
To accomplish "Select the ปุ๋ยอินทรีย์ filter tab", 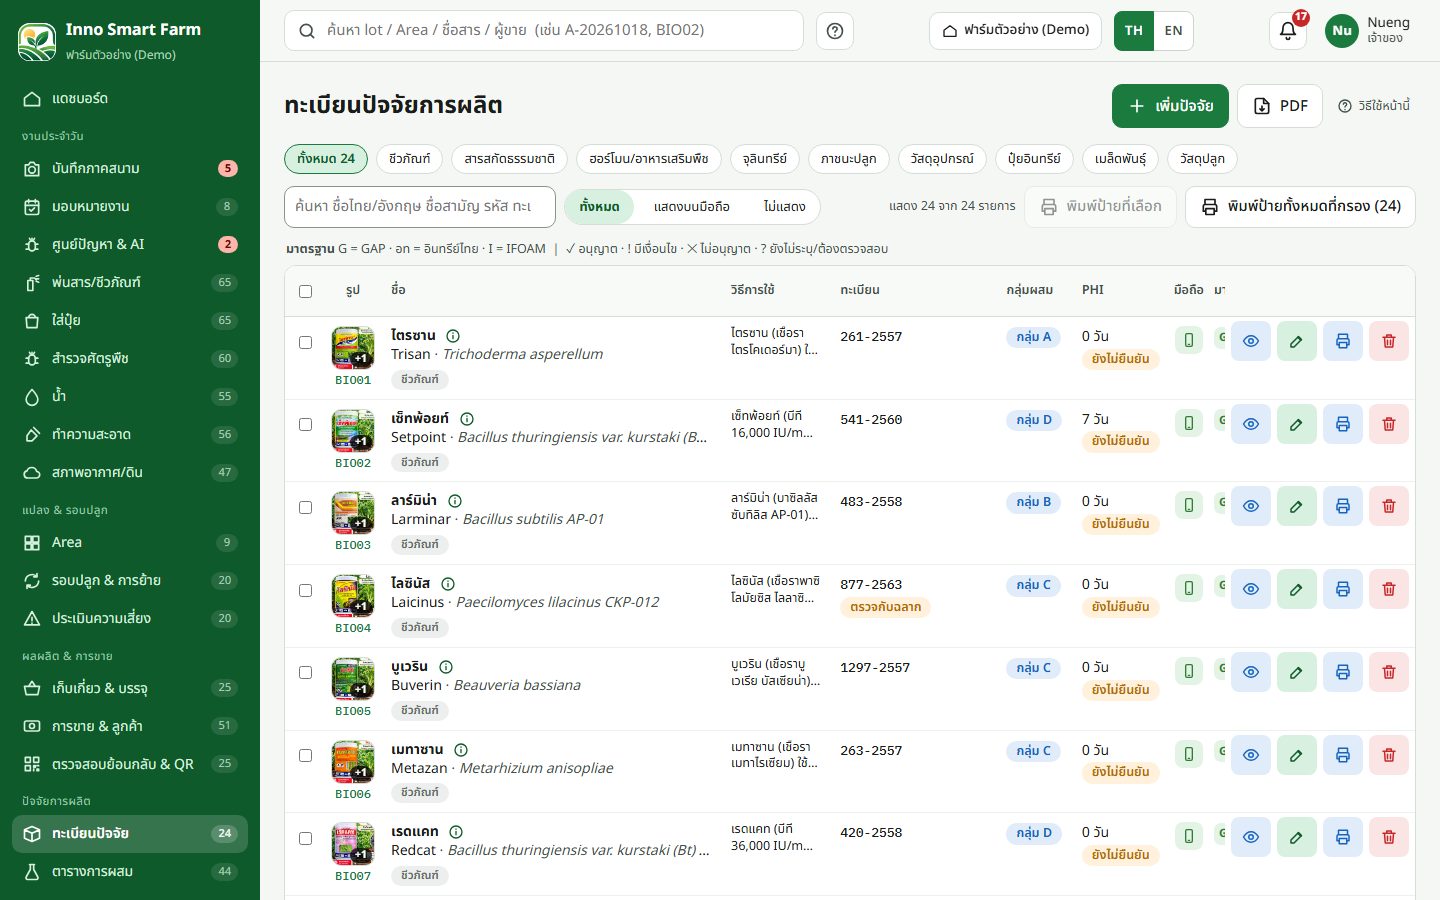I will pyautogui.click(x=1034, y=159).
